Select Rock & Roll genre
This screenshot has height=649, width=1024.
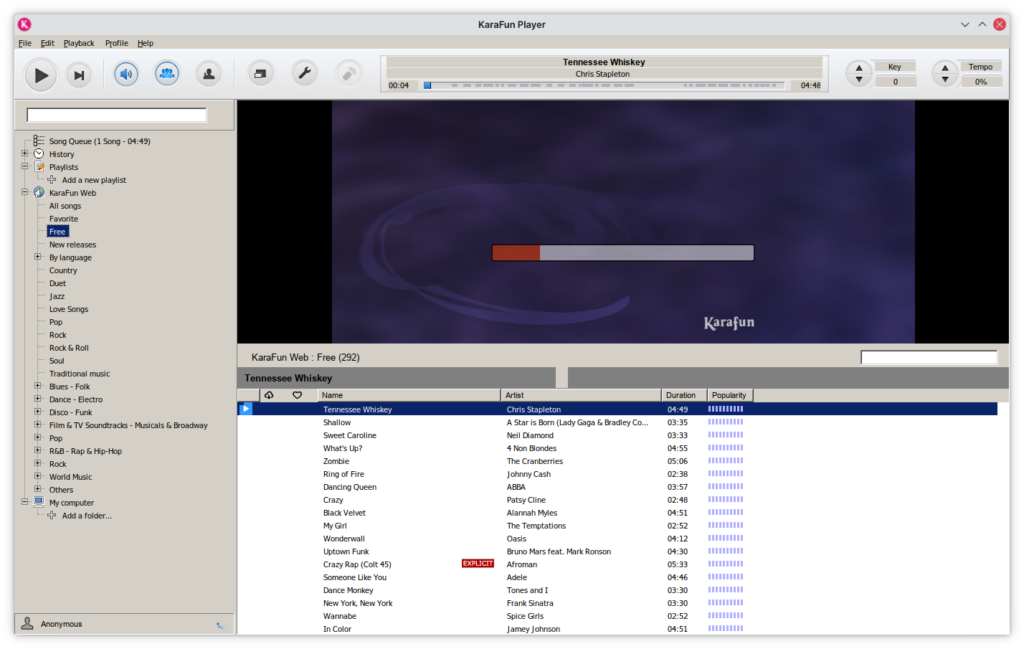tap(69, 348)
